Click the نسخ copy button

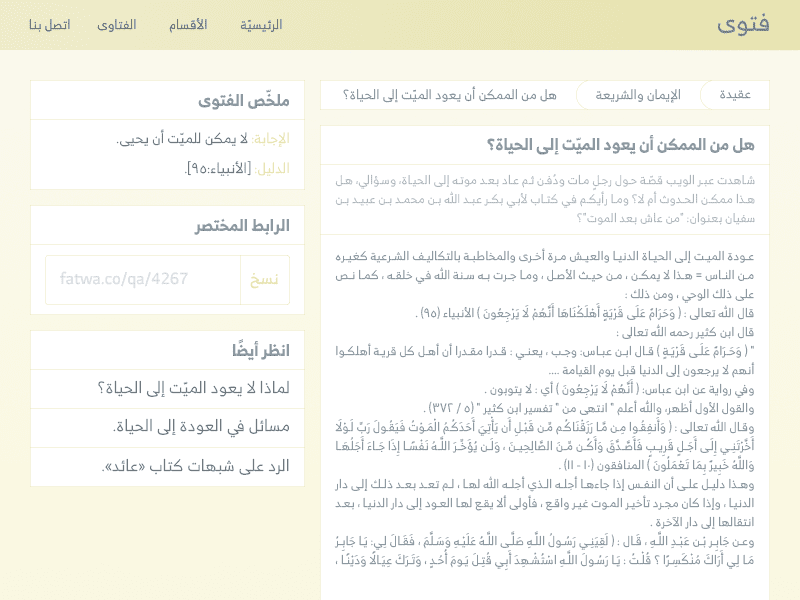[264, 280]
